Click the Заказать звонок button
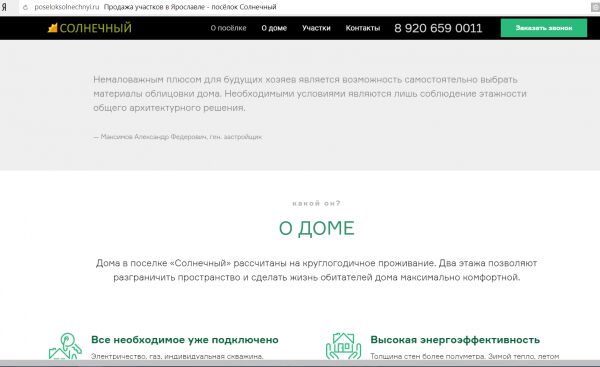Viewport: 600px width, 367px height. (x=544, y=28)
